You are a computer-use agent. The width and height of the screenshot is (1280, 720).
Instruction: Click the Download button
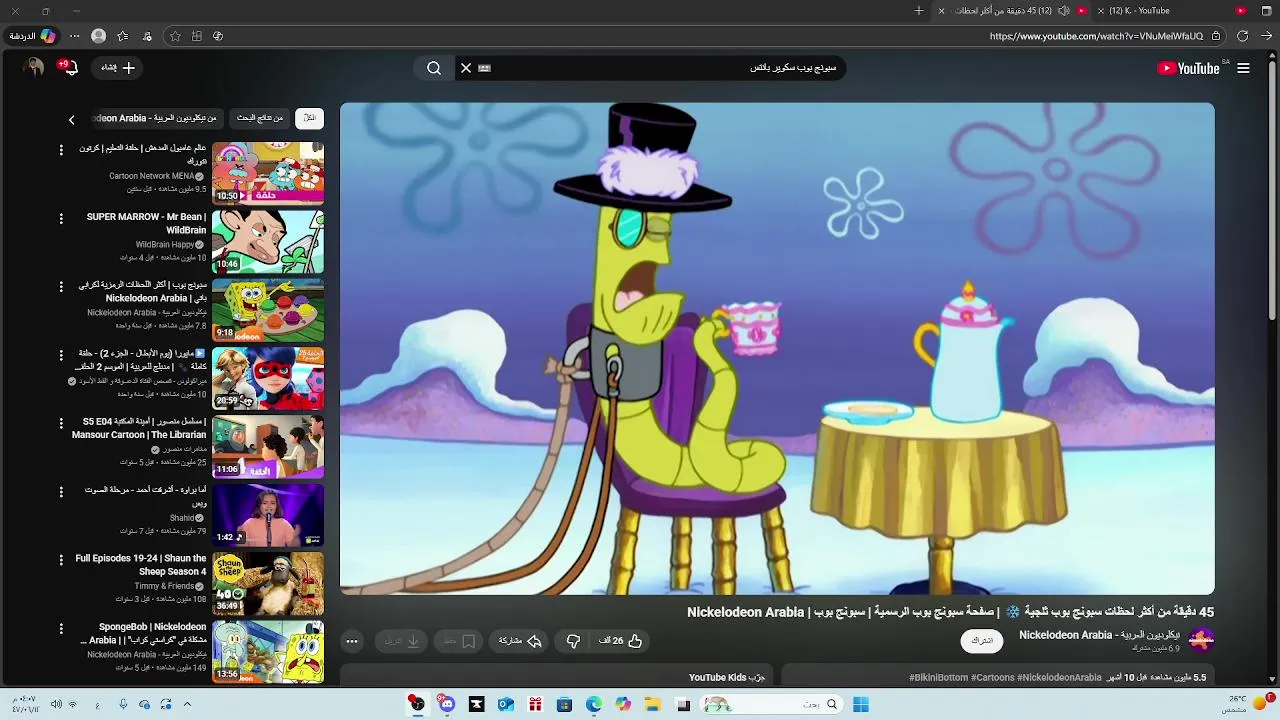click(x=402, y=641)
